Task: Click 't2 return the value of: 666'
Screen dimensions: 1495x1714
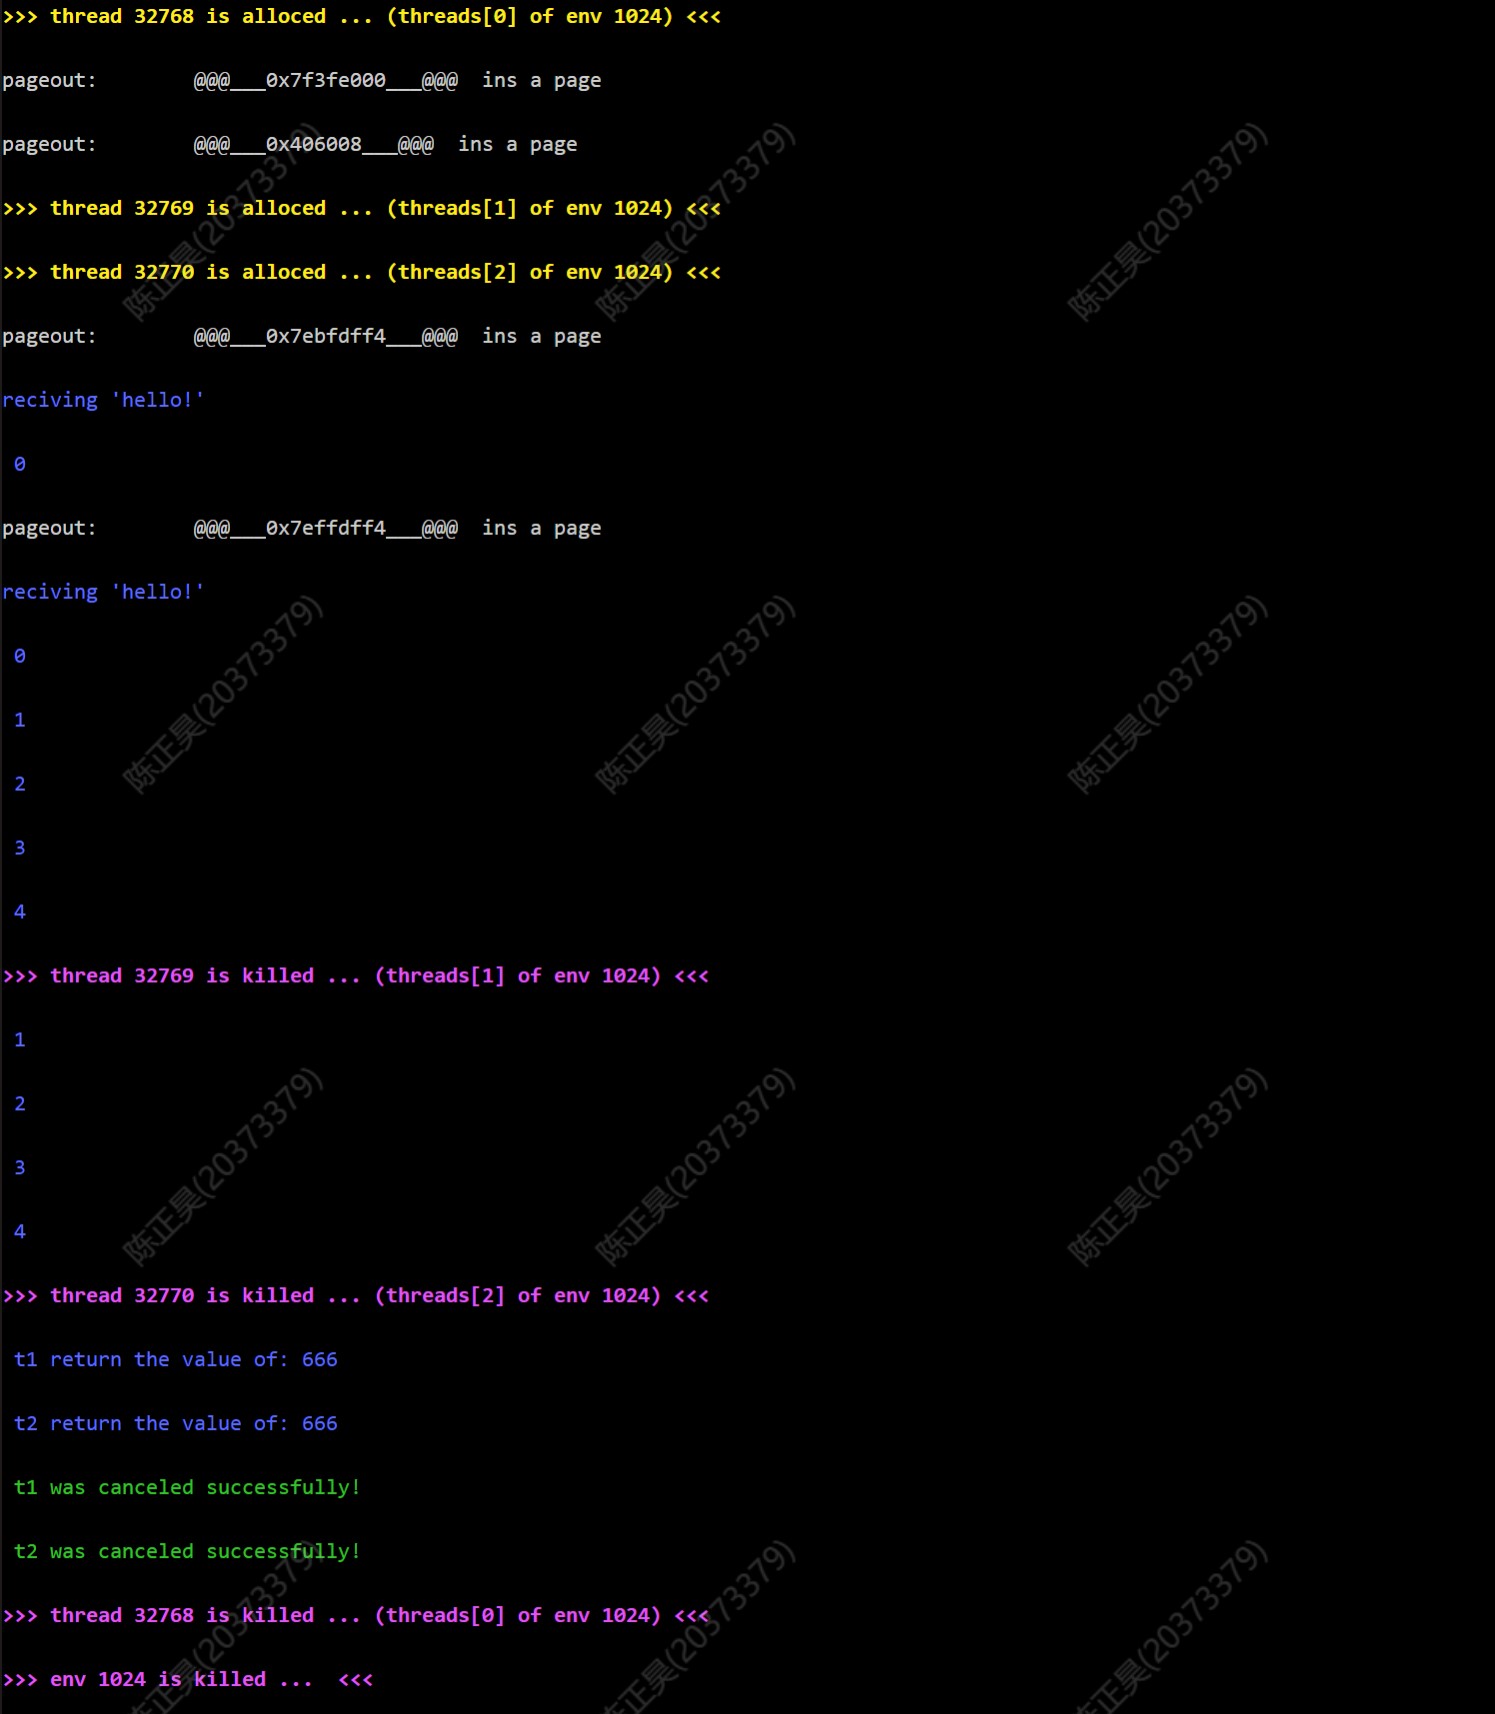Action: point(176,1424)
